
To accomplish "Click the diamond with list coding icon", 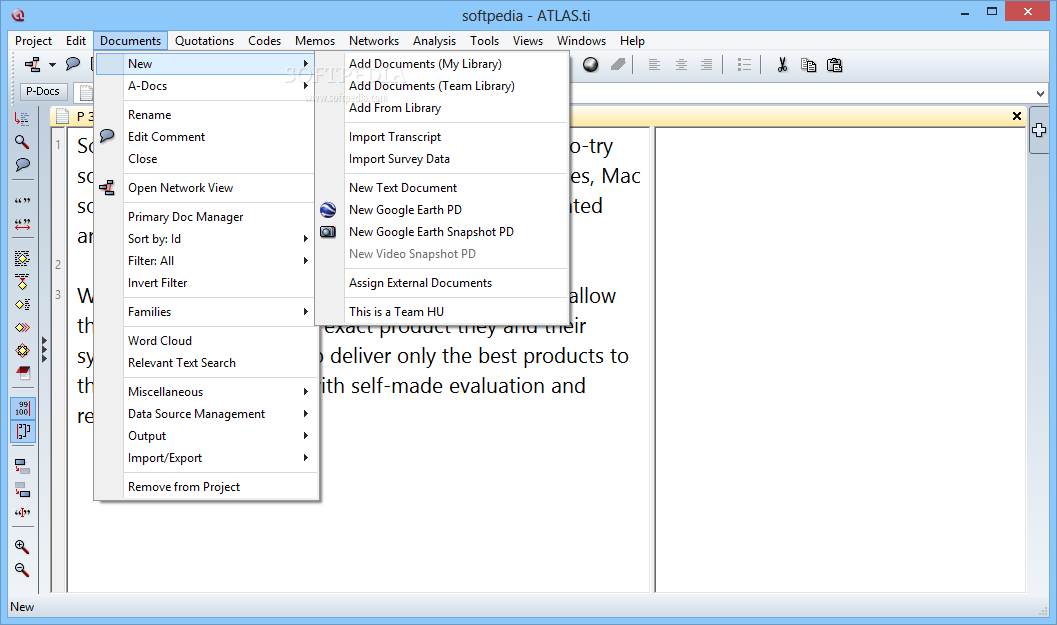I will pyautogui.click(x=22, y=305).
